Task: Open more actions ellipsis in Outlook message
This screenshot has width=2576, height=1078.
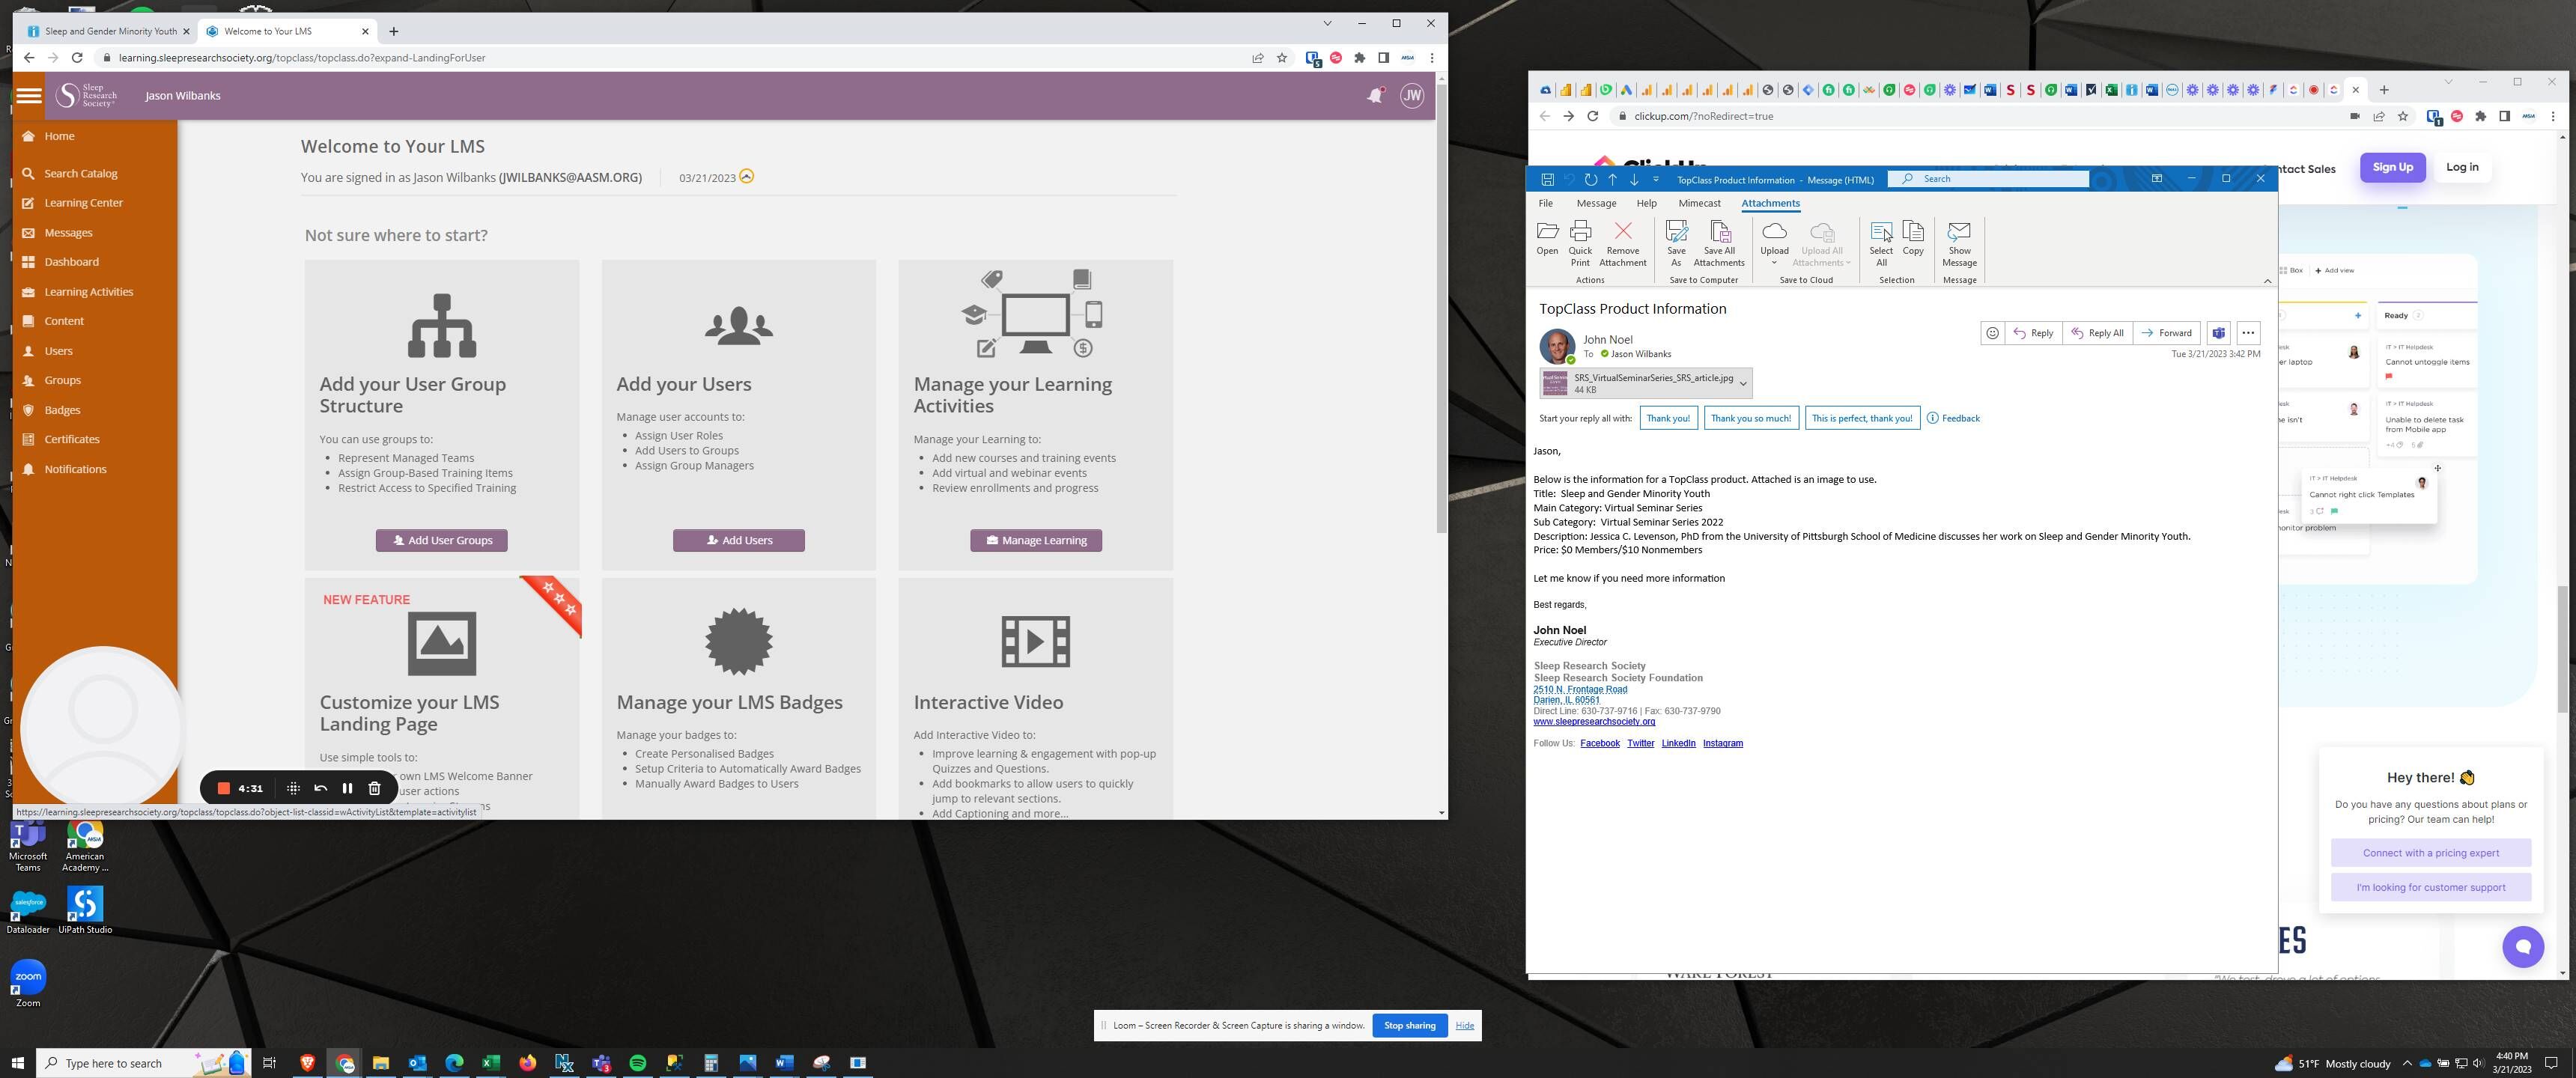Action: [x=2248, y=333]
